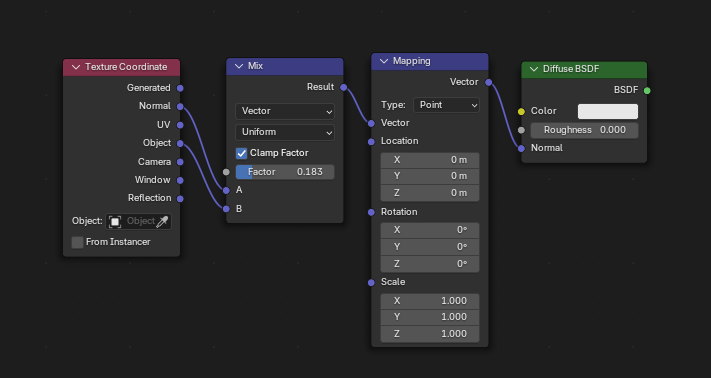Viewport: 711px width, 378px height.
Task: Click the Object output socket
Action: [x=180, y=143]
